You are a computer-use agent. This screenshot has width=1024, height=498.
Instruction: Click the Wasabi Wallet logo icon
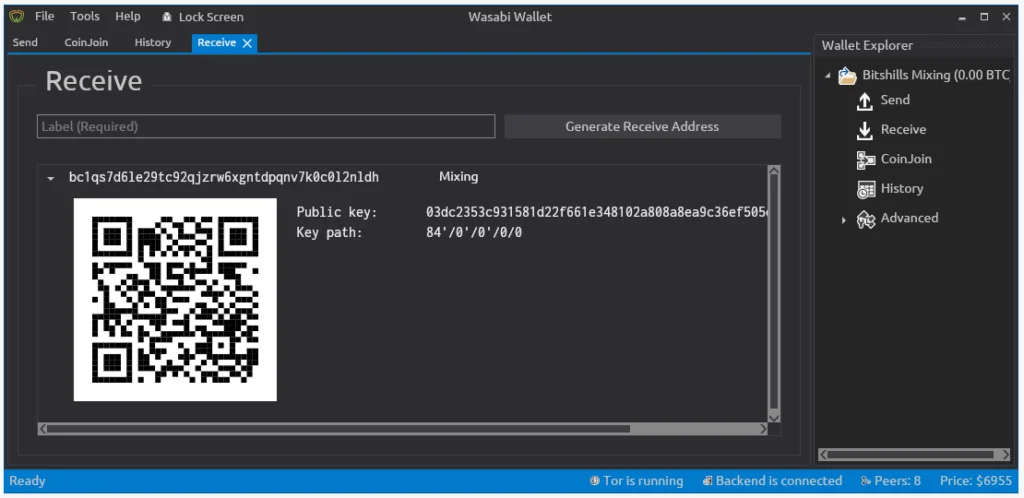16,17
